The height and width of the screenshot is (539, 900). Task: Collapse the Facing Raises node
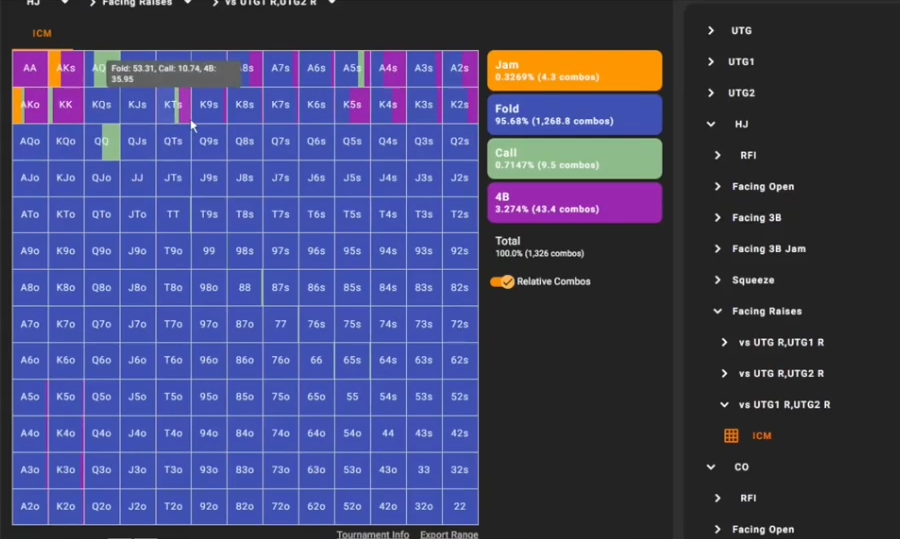click(x=717, y=311)
